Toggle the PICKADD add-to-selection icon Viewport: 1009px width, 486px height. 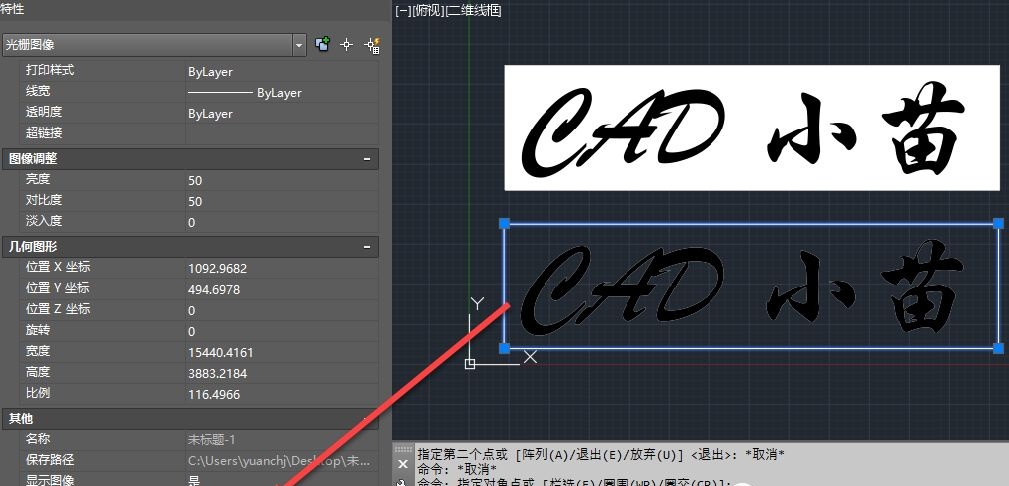(x=322, y=44)
